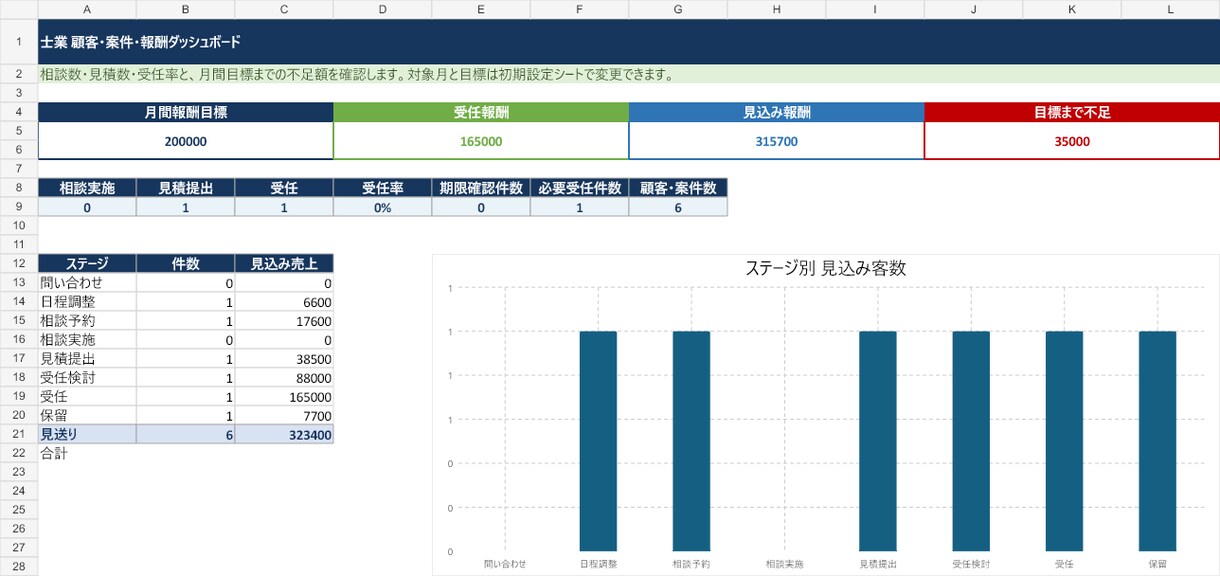Viewport: 1220px width, 576px height.
Task: Click the 受任検討 stage cell in the table
Action: (x=87, y=378)
